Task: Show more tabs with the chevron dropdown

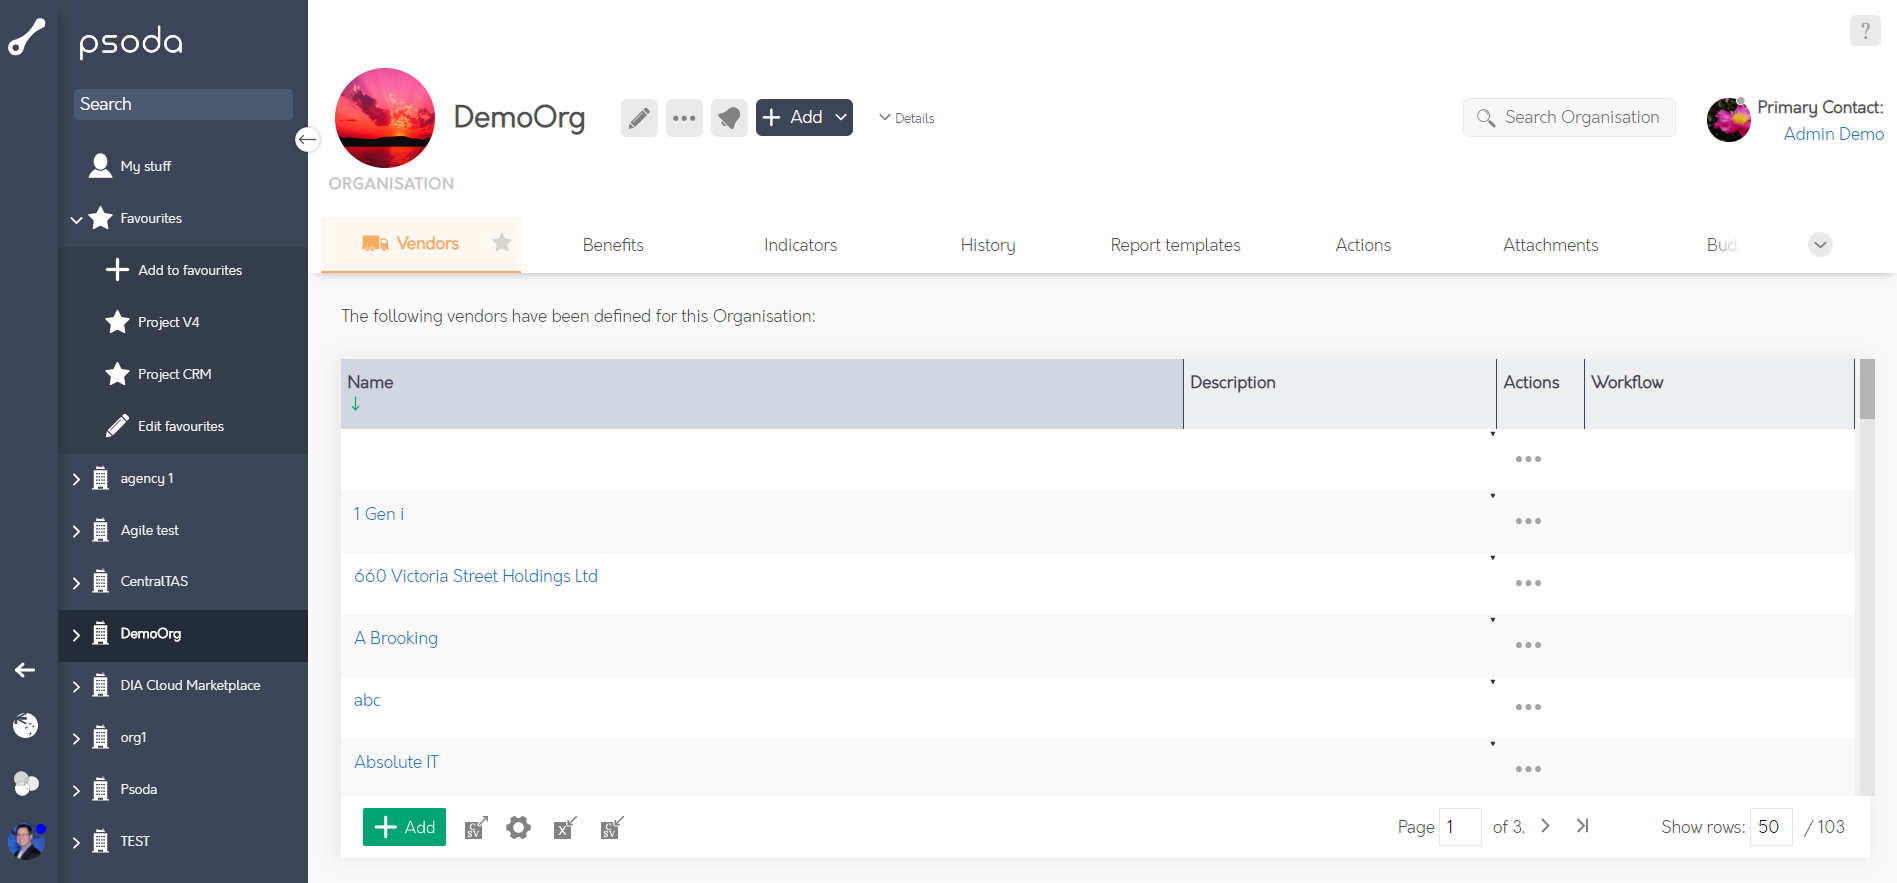Action: pyautogui.click(x=1820, y=245)
